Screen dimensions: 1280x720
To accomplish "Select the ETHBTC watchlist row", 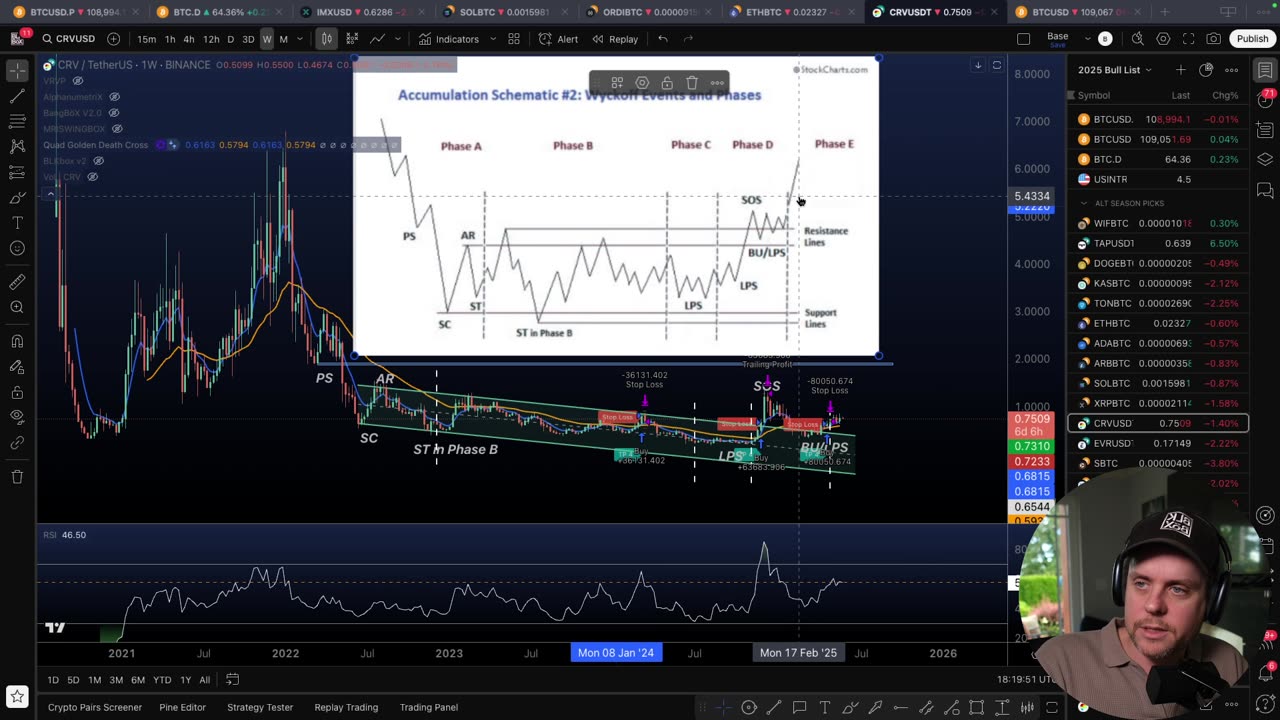I will [x=1158, y=323].
